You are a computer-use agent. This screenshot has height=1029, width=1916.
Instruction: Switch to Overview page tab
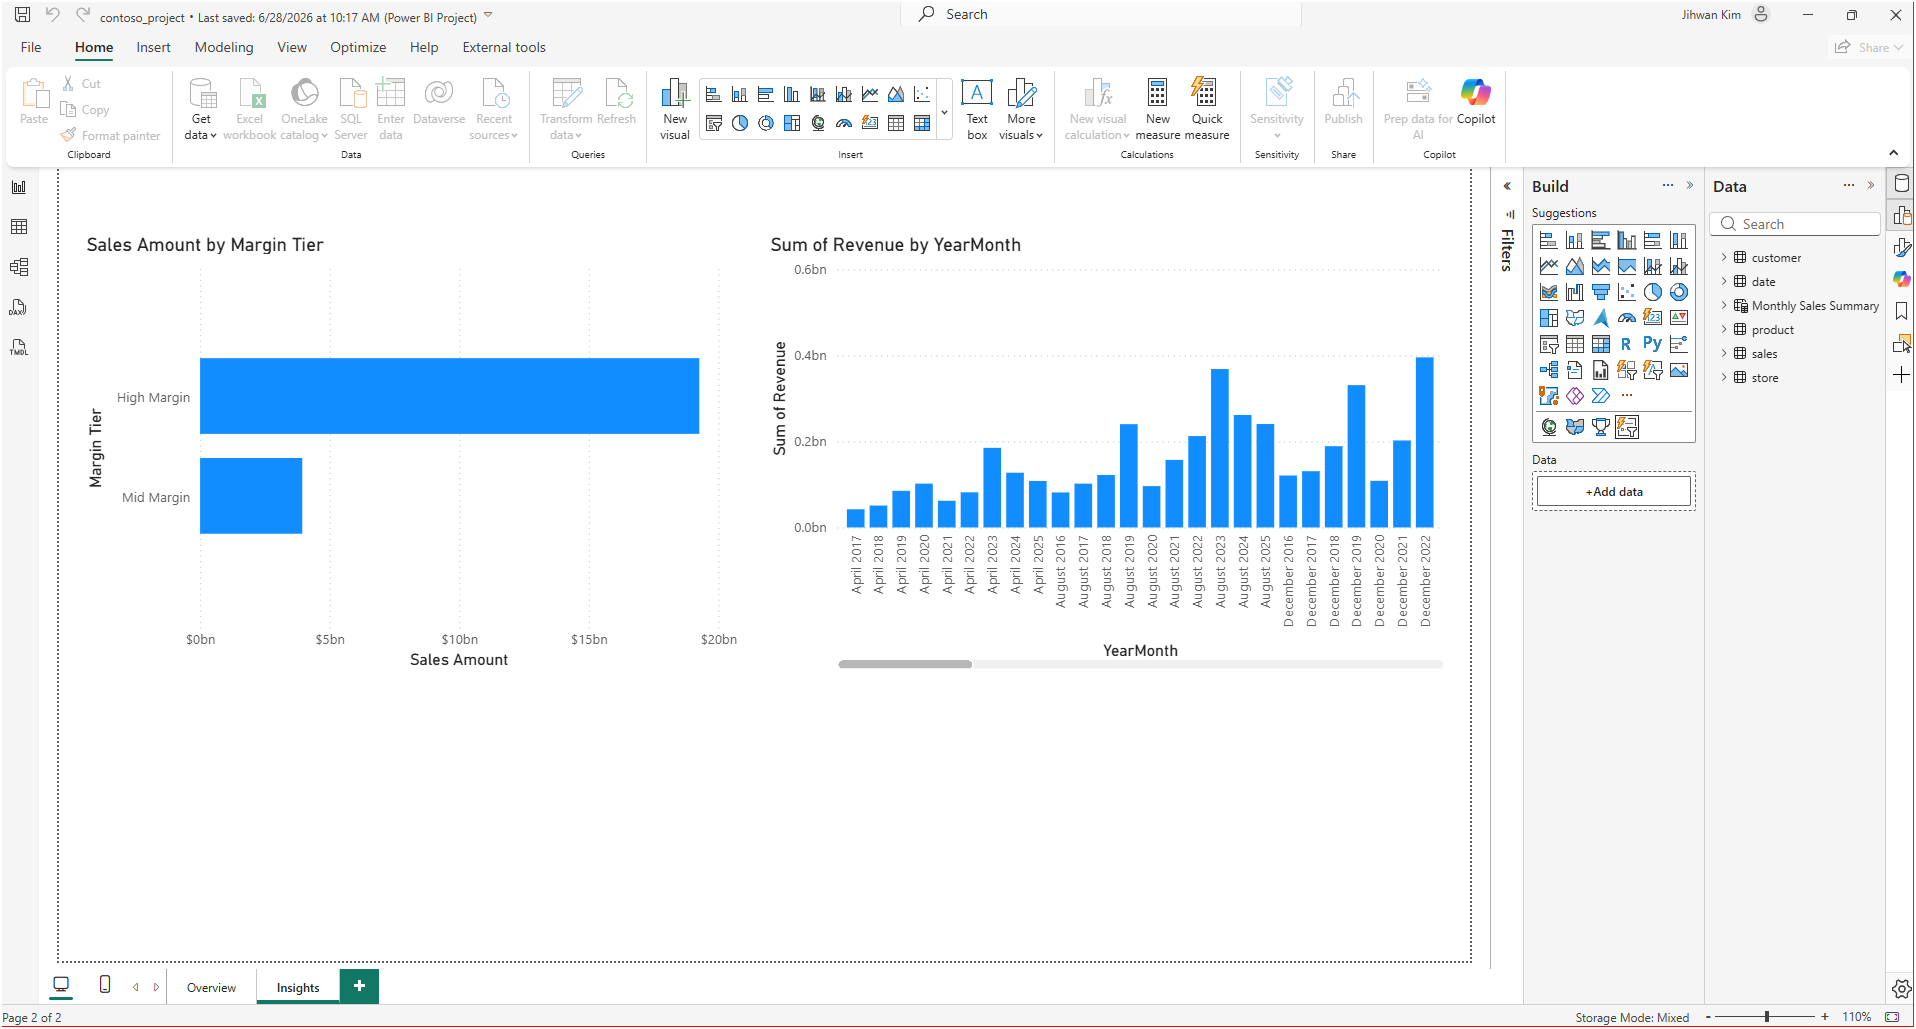[211, 987]
